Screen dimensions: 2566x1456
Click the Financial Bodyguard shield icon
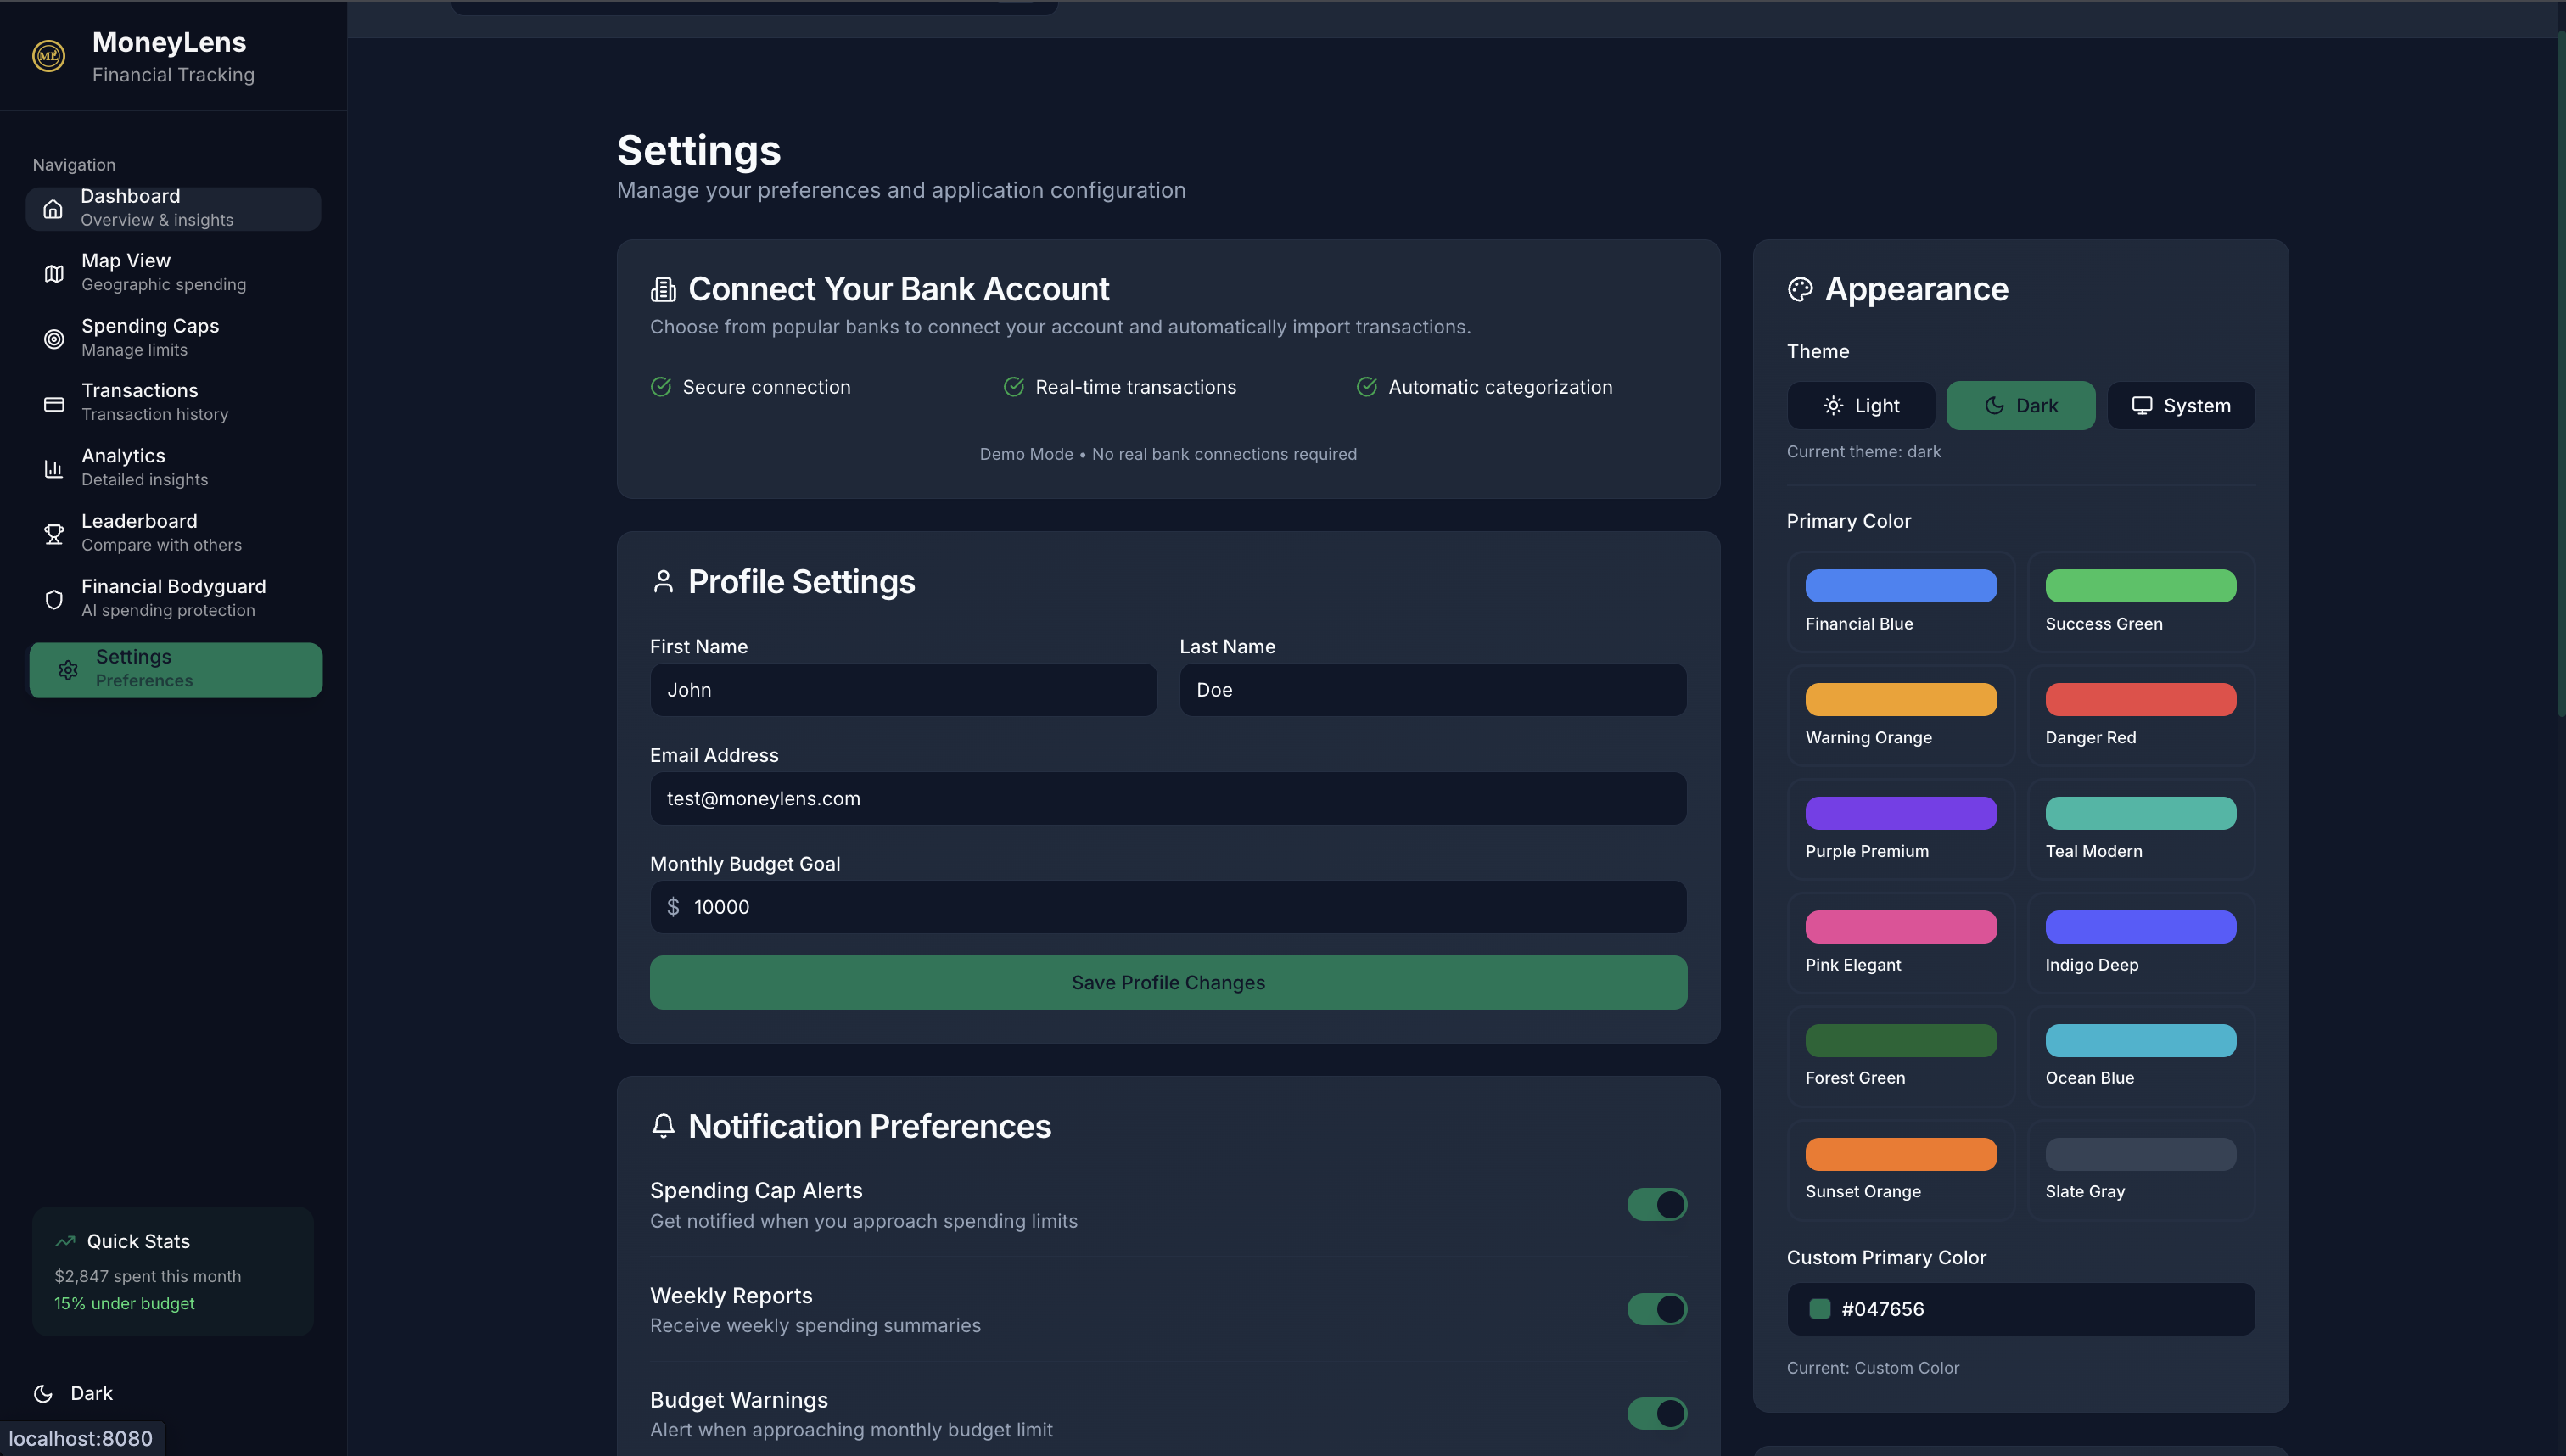(54, 599)
